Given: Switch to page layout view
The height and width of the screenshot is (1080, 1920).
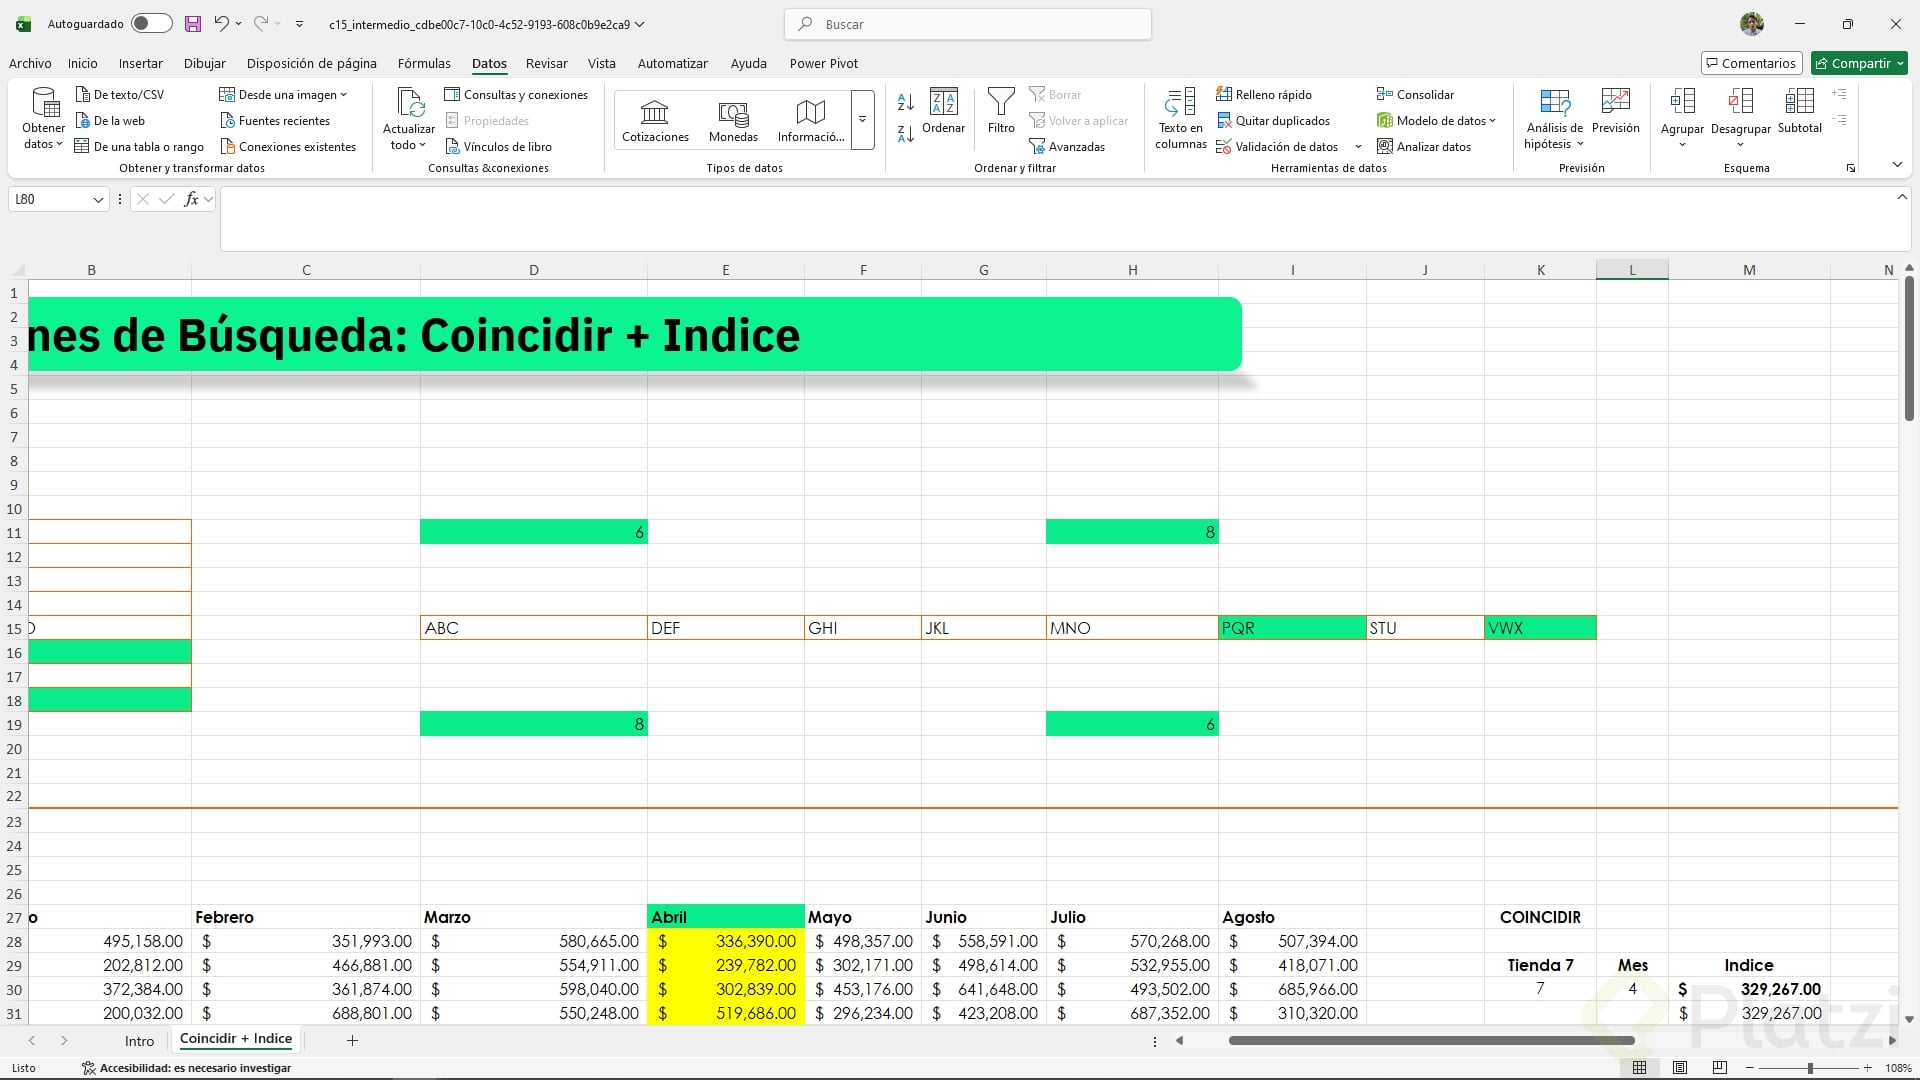Looking at the screenshot, I should [x=1680, y=1068].
